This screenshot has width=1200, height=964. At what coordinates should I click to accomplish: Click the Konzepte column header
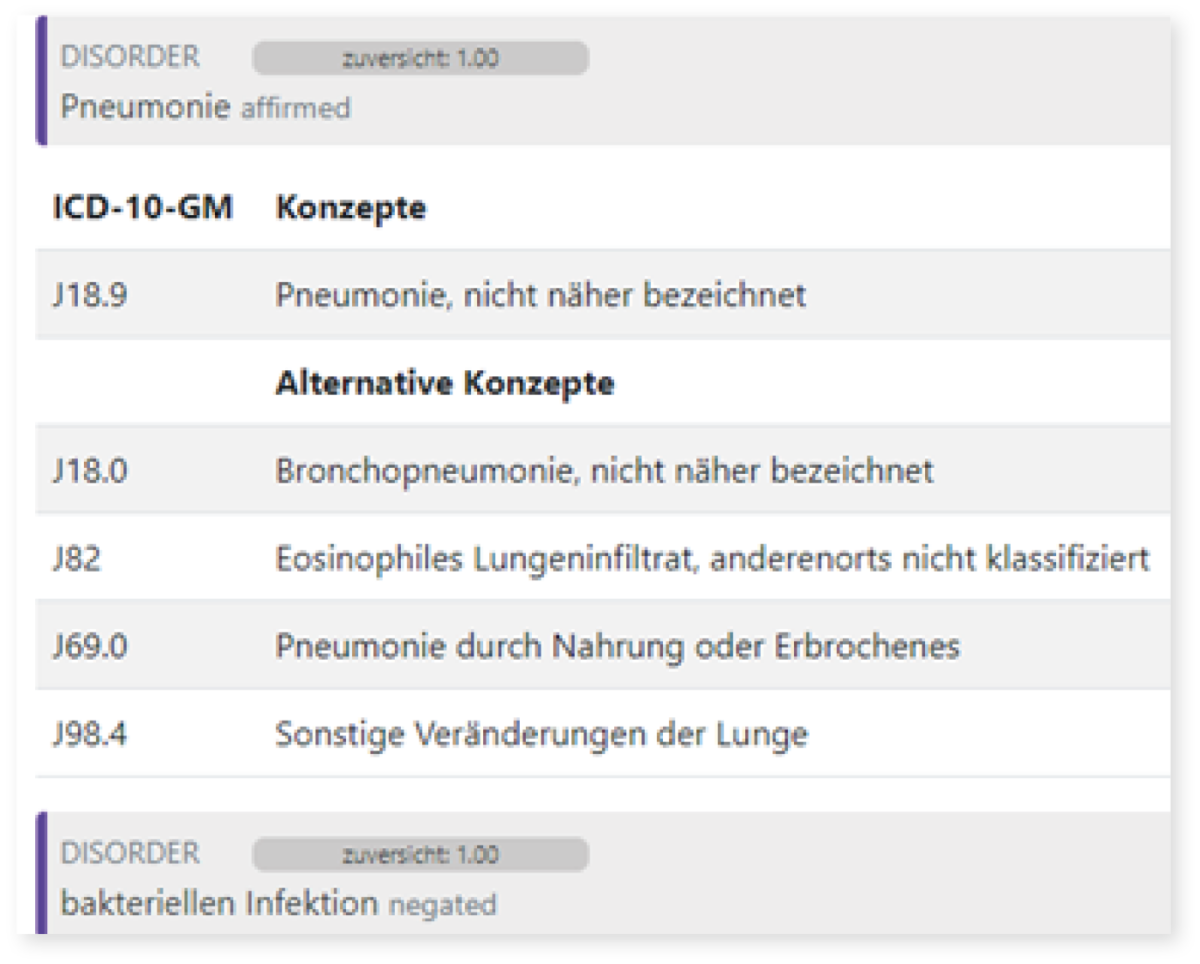click(x=351, y=208)
